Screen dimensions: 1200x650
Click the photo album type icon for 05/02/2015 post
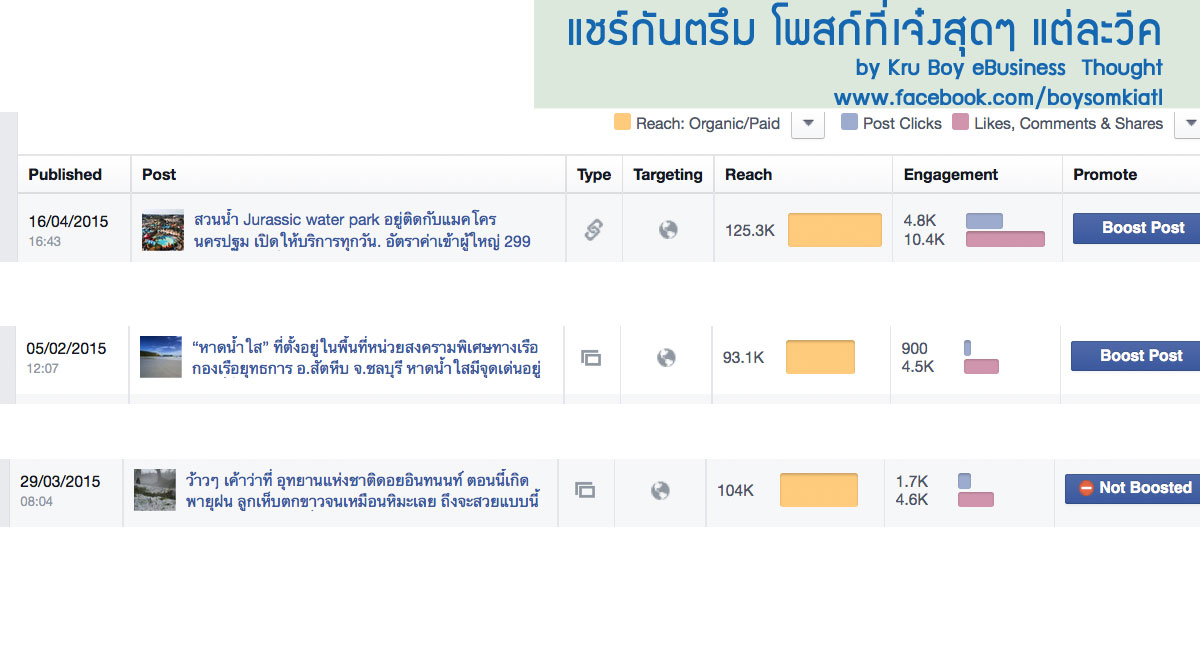591,357
